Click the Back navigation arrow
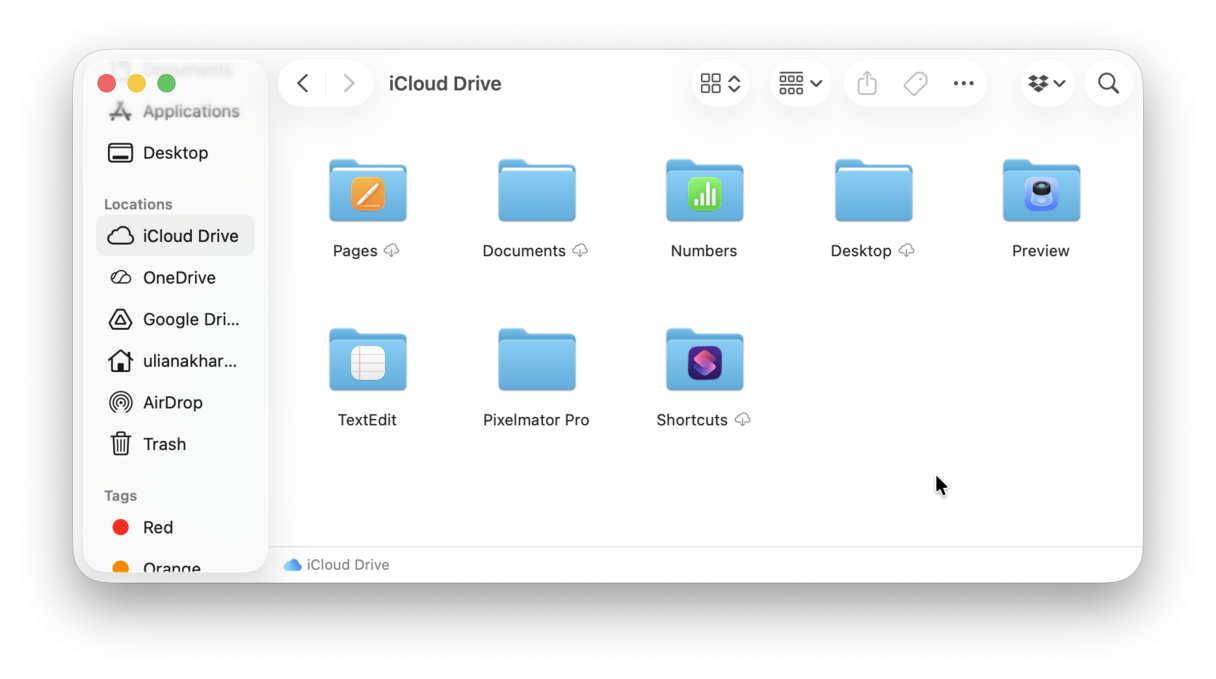 coord(303,83)
